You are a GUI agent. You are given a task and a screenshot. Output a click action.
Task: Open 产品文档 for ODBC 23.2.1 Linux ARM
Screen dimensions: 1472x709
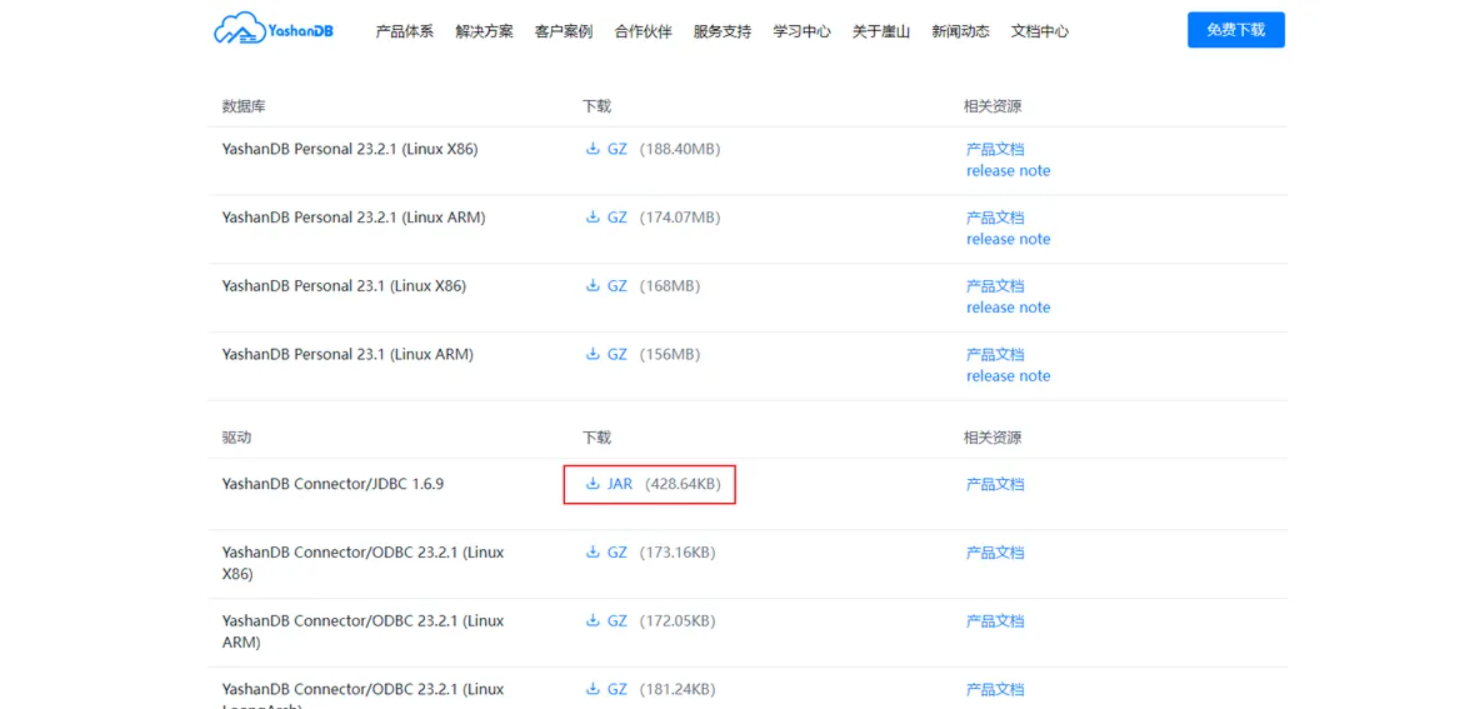point(995,621)
